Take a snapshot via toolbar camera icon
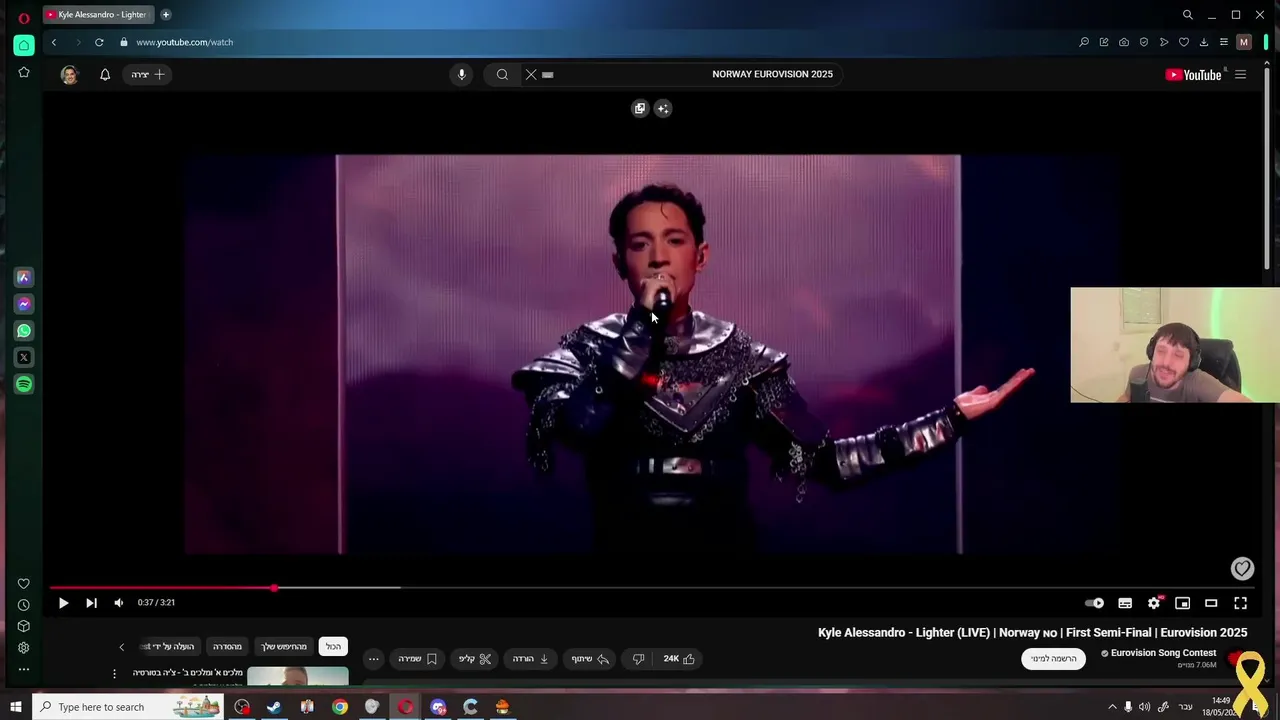The image size is (1280, 720). [1124, 42]
